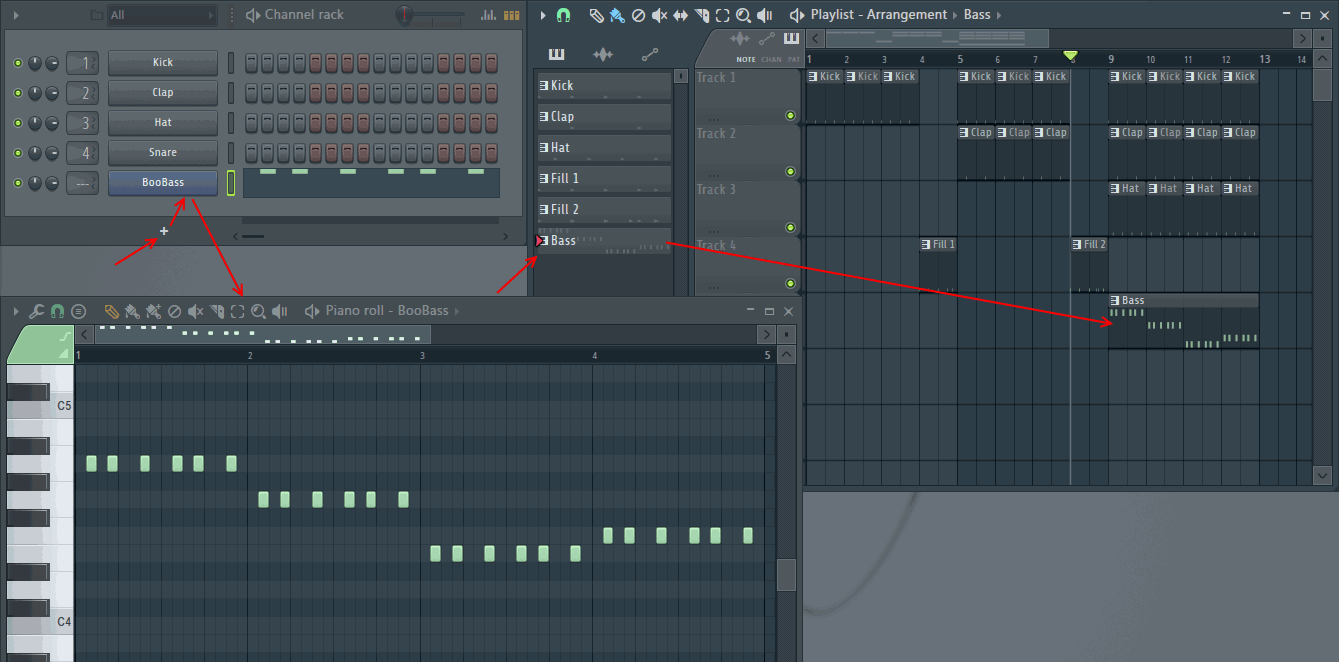Open the Piano roll options menu arrow

[16, 311]
